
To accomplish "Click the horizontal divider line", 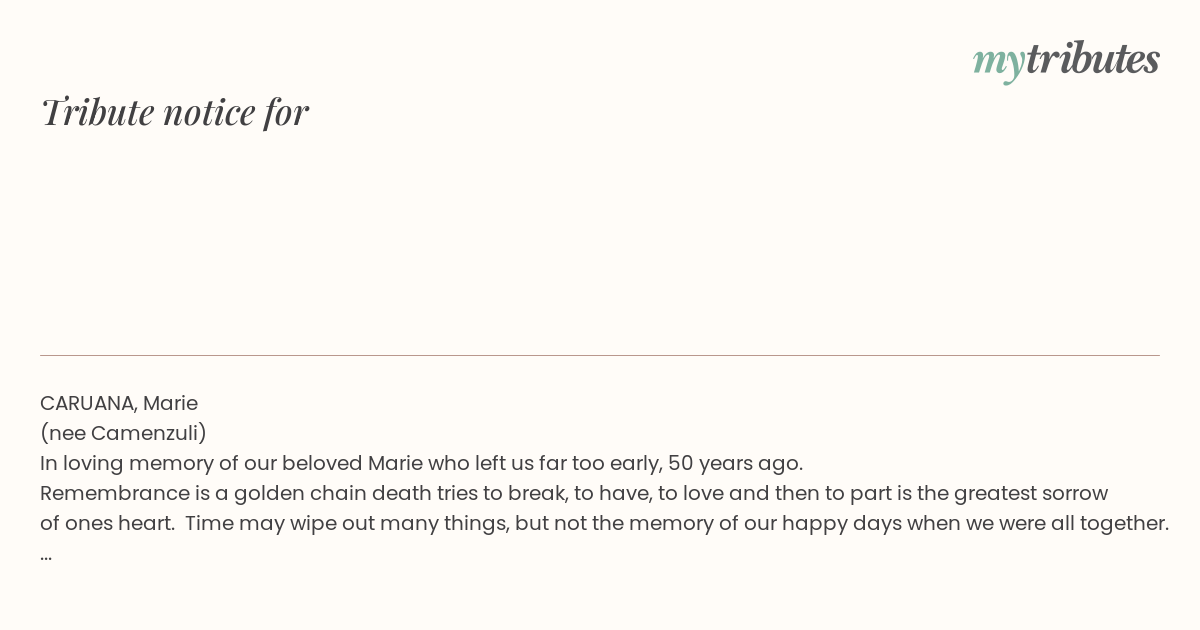I will point(600,355).
